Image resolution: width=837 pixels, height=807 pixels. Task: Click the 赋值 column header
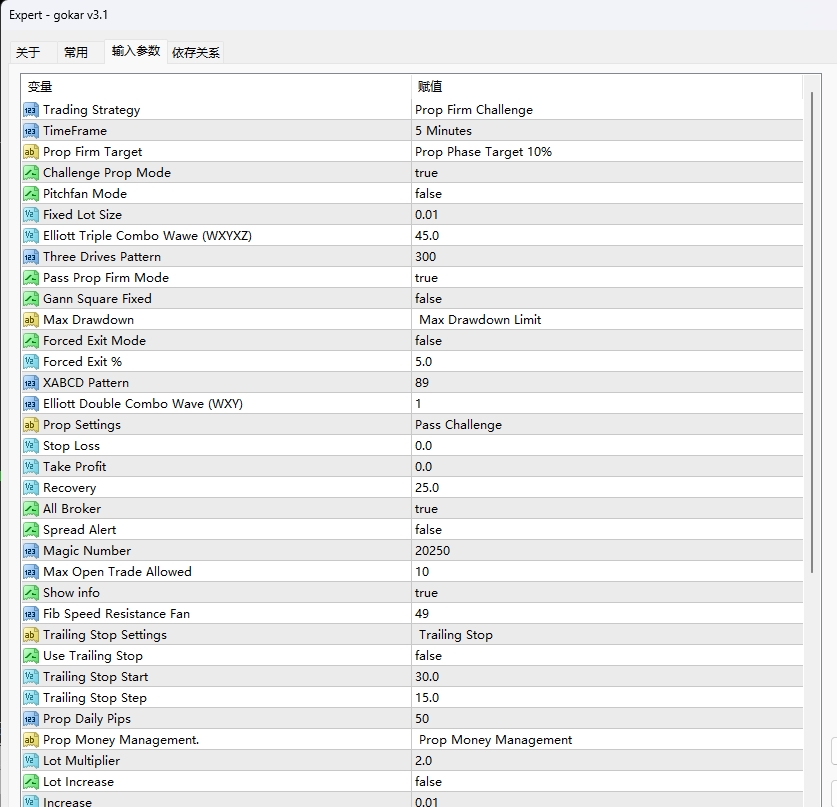(x=607, y=86)
